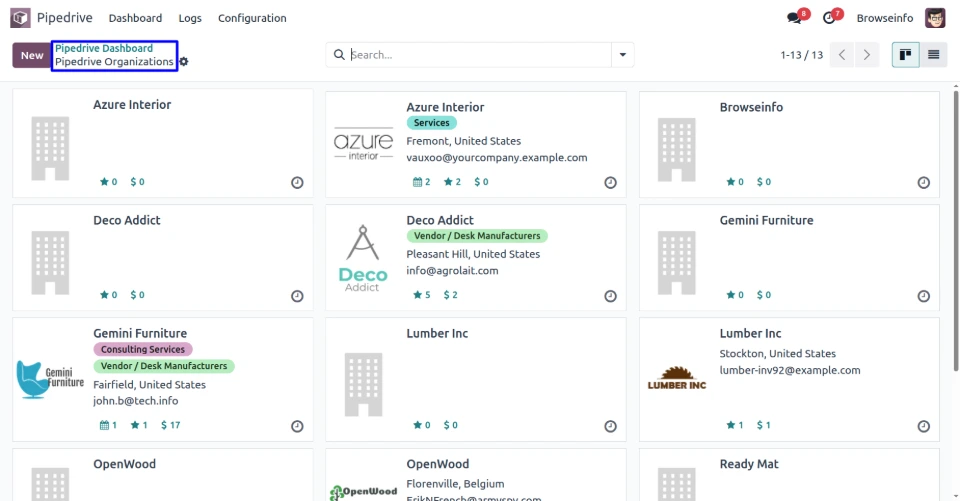Image resolution: width=960 pixels, height=501 pixels.
Task: Expand the search options dropdown arrow
Action: point(623,55)
